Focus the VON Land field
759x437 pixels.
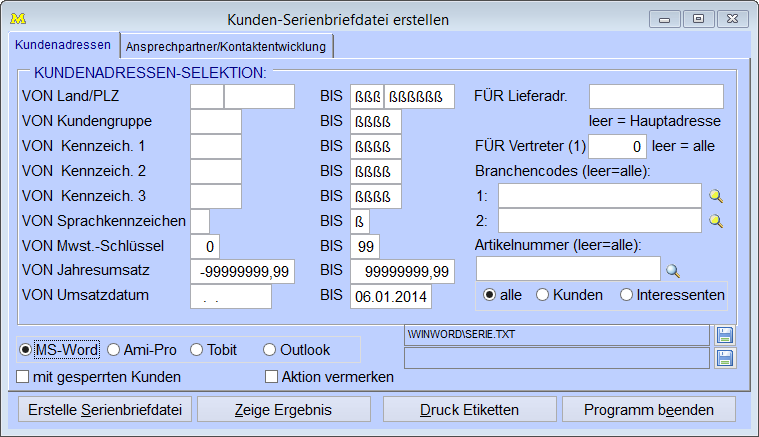point(207,96)
